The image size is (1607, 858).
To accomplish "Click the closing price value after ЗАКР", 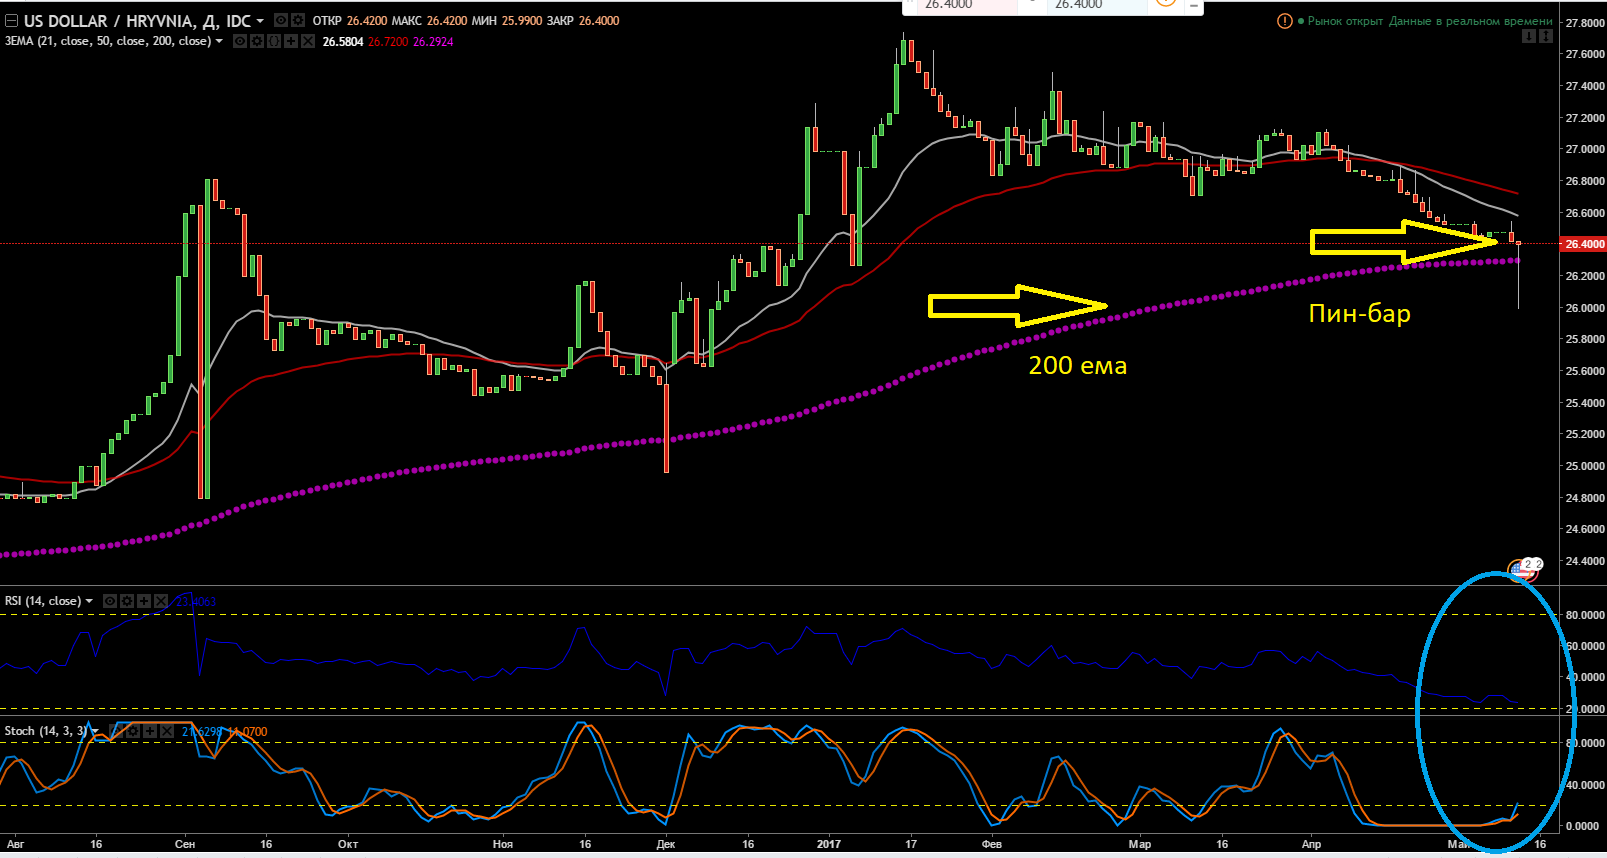I will tap(599, 21).
